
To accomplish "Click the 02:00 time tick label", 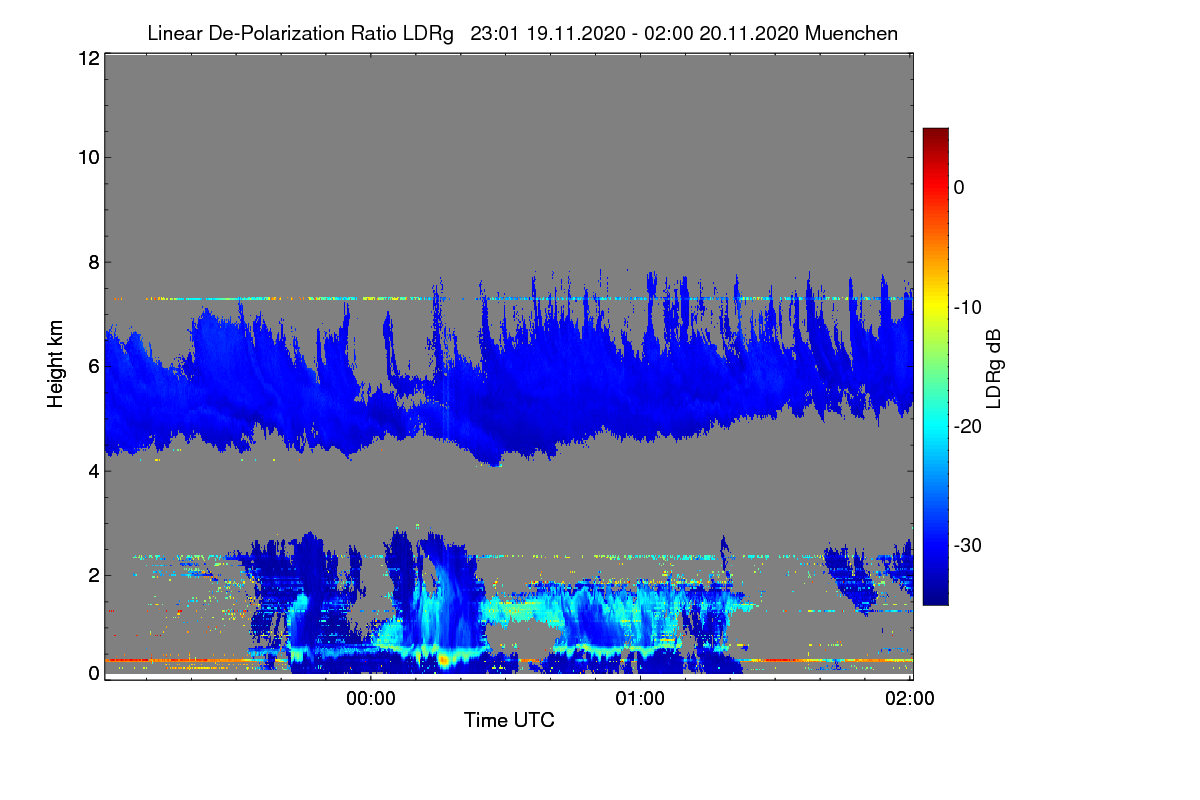I will coord(910,699).
